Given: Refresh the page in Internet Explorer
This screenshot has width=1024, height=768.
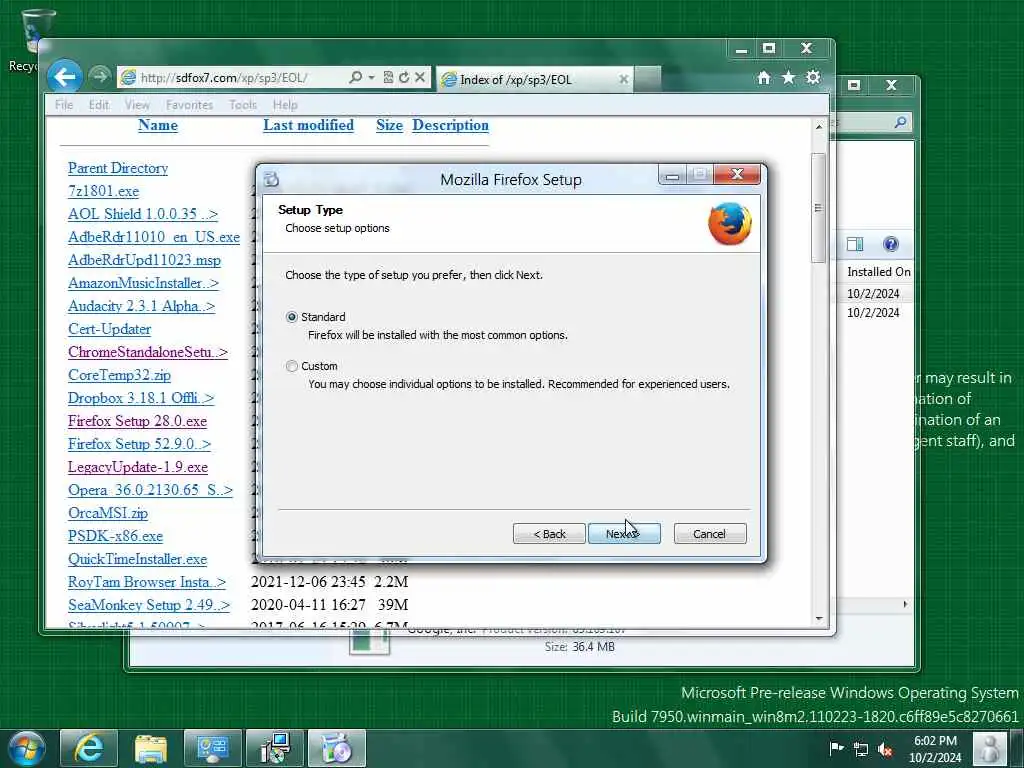Looking at the screenshot, I should pyautogui.click(x=404, y=78).
